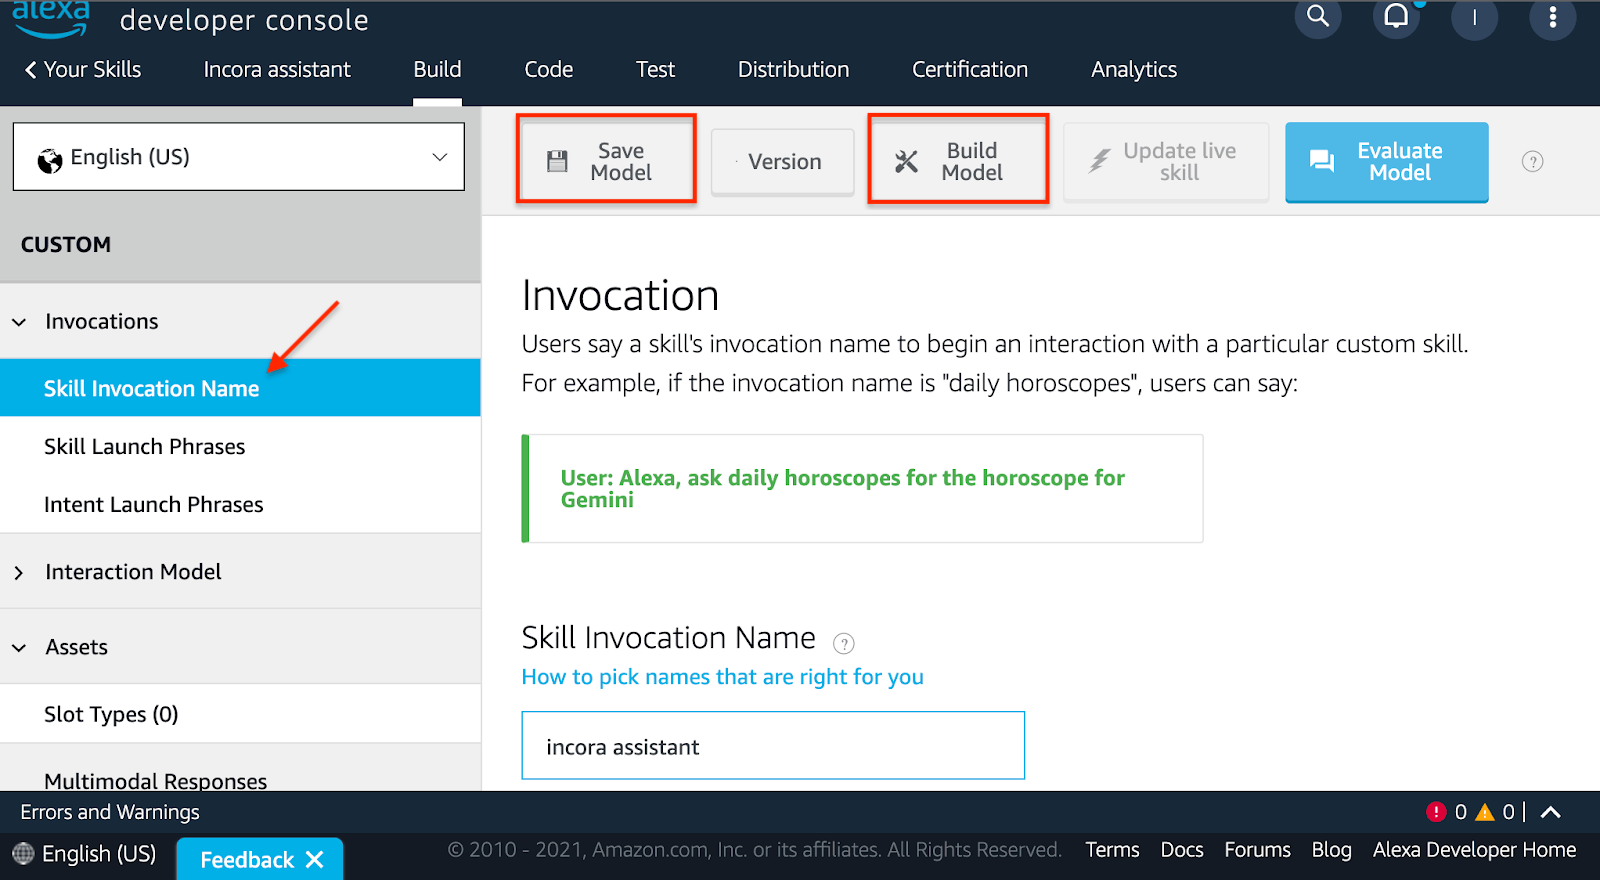
Task: Expand the Interaction Model section
Action: (19, 573)
